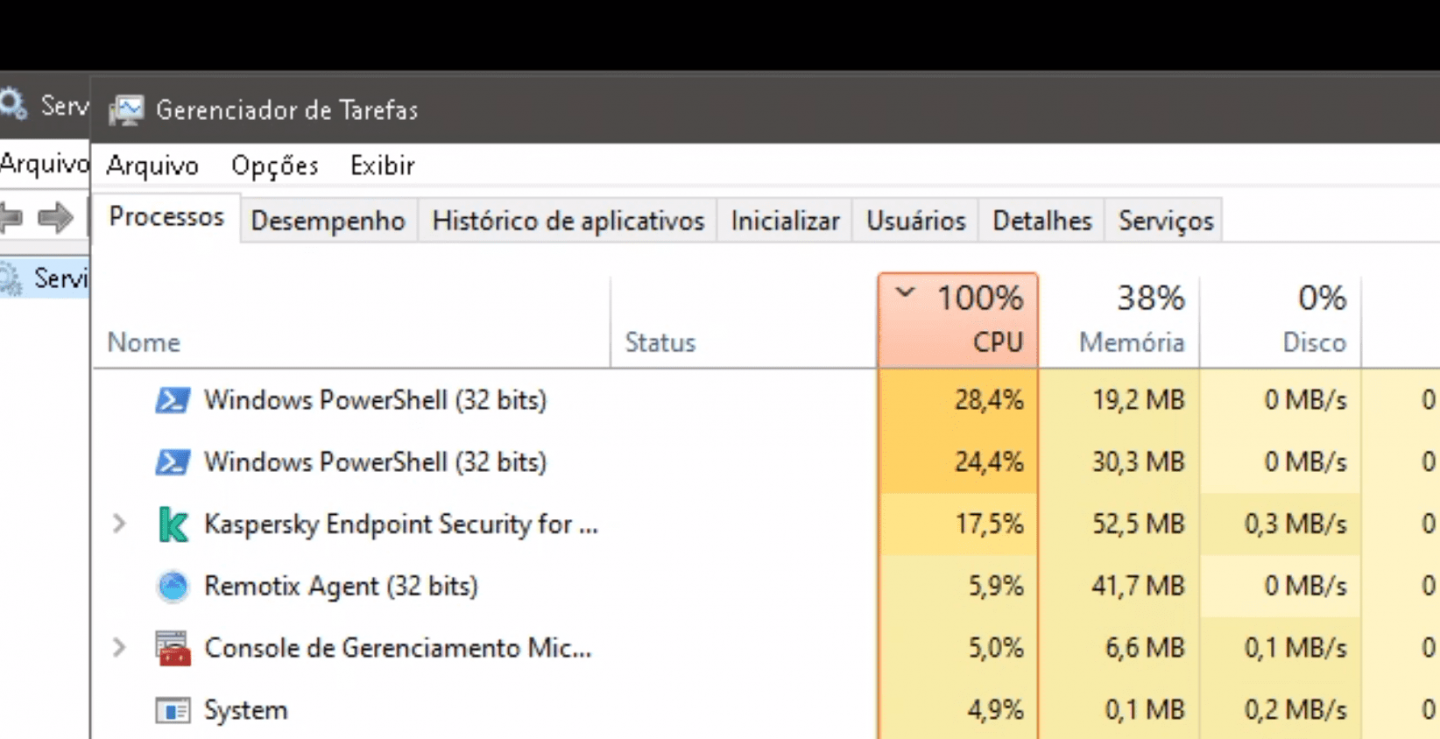The width and height of the screenshot is (1440, 739).
Task: Click the Services gear icon in background window
Action: pos(12,103)
